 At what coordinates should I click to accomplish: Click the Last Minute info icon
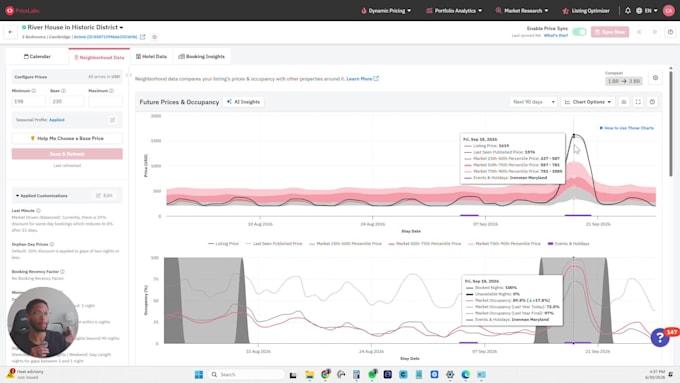[38, 210]
